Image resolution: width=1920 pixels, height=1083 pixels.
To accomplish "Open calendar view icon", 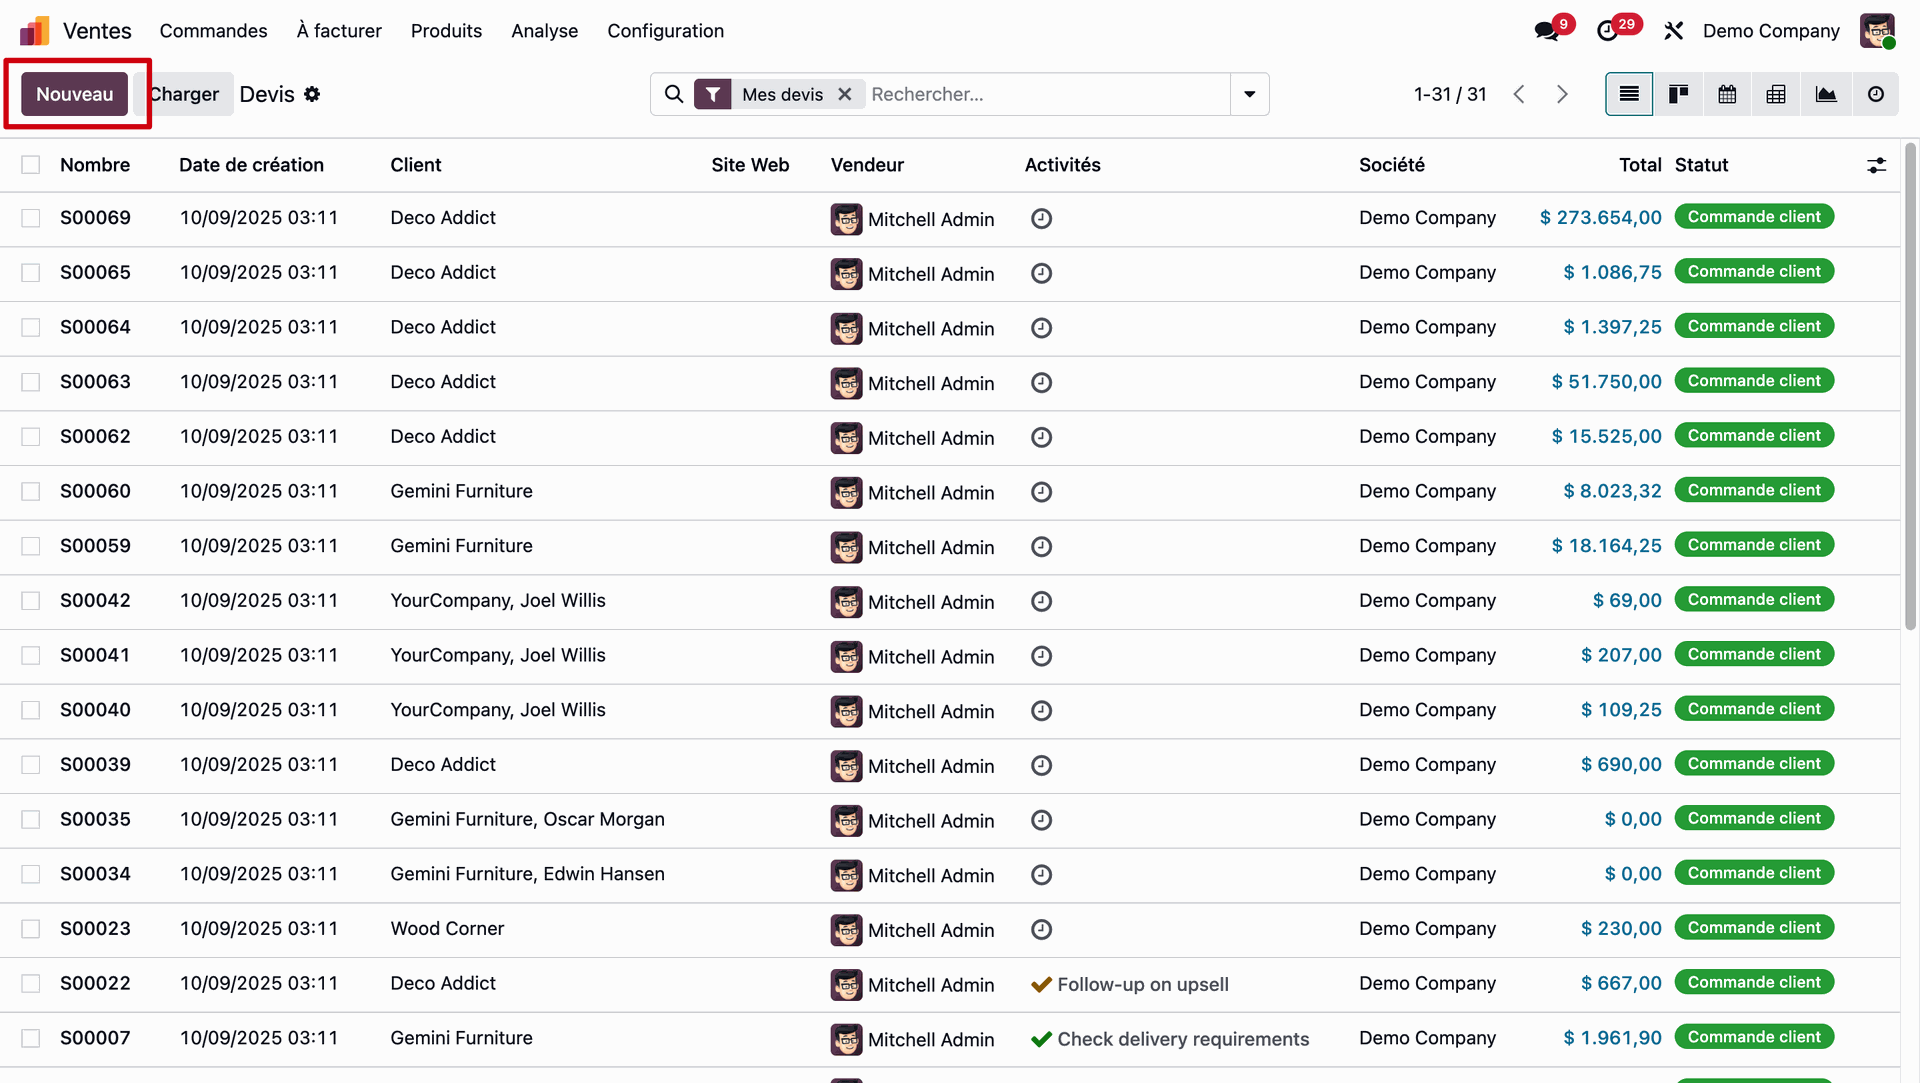I will coord(1727,94).
